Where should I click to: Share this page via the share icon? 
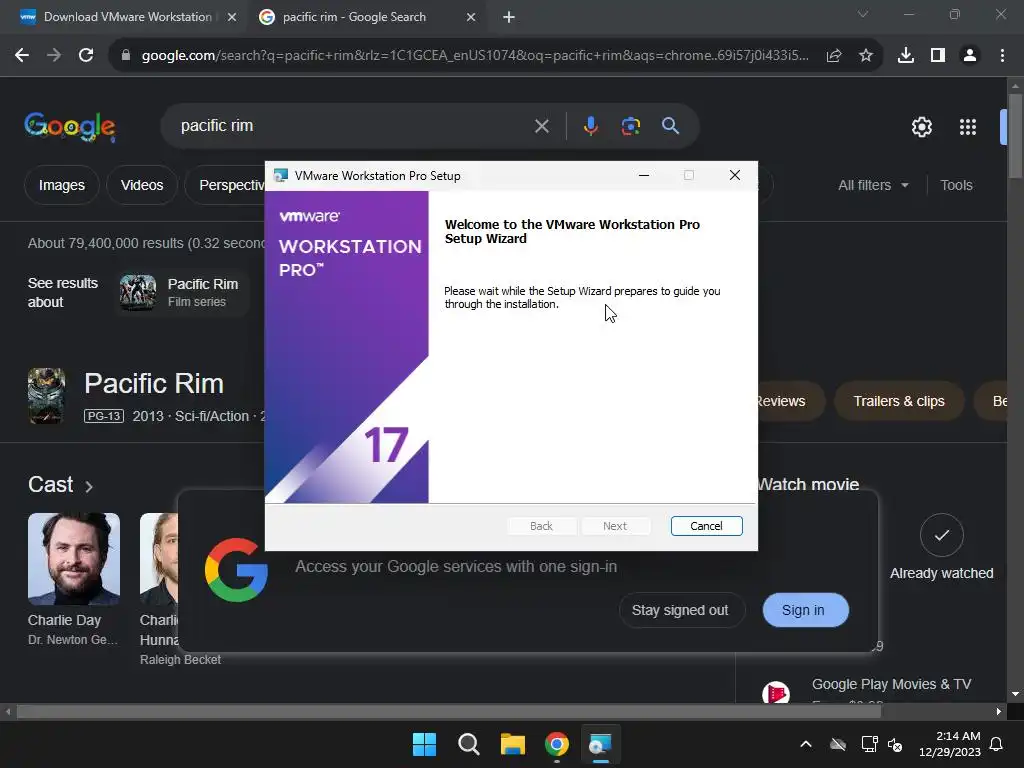833,56
